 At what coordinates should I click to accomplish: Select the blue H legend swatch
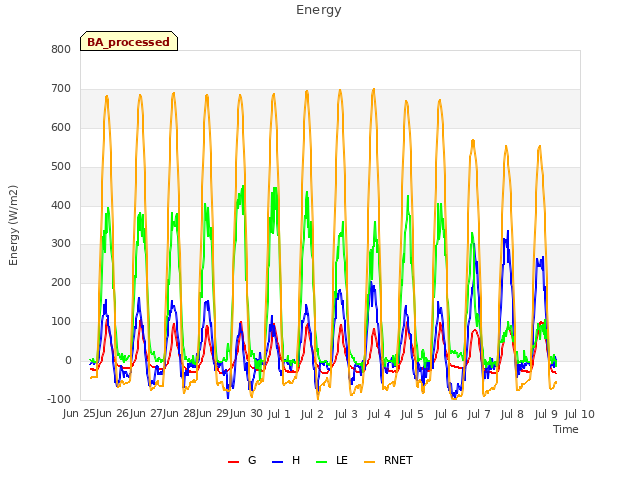278,461
